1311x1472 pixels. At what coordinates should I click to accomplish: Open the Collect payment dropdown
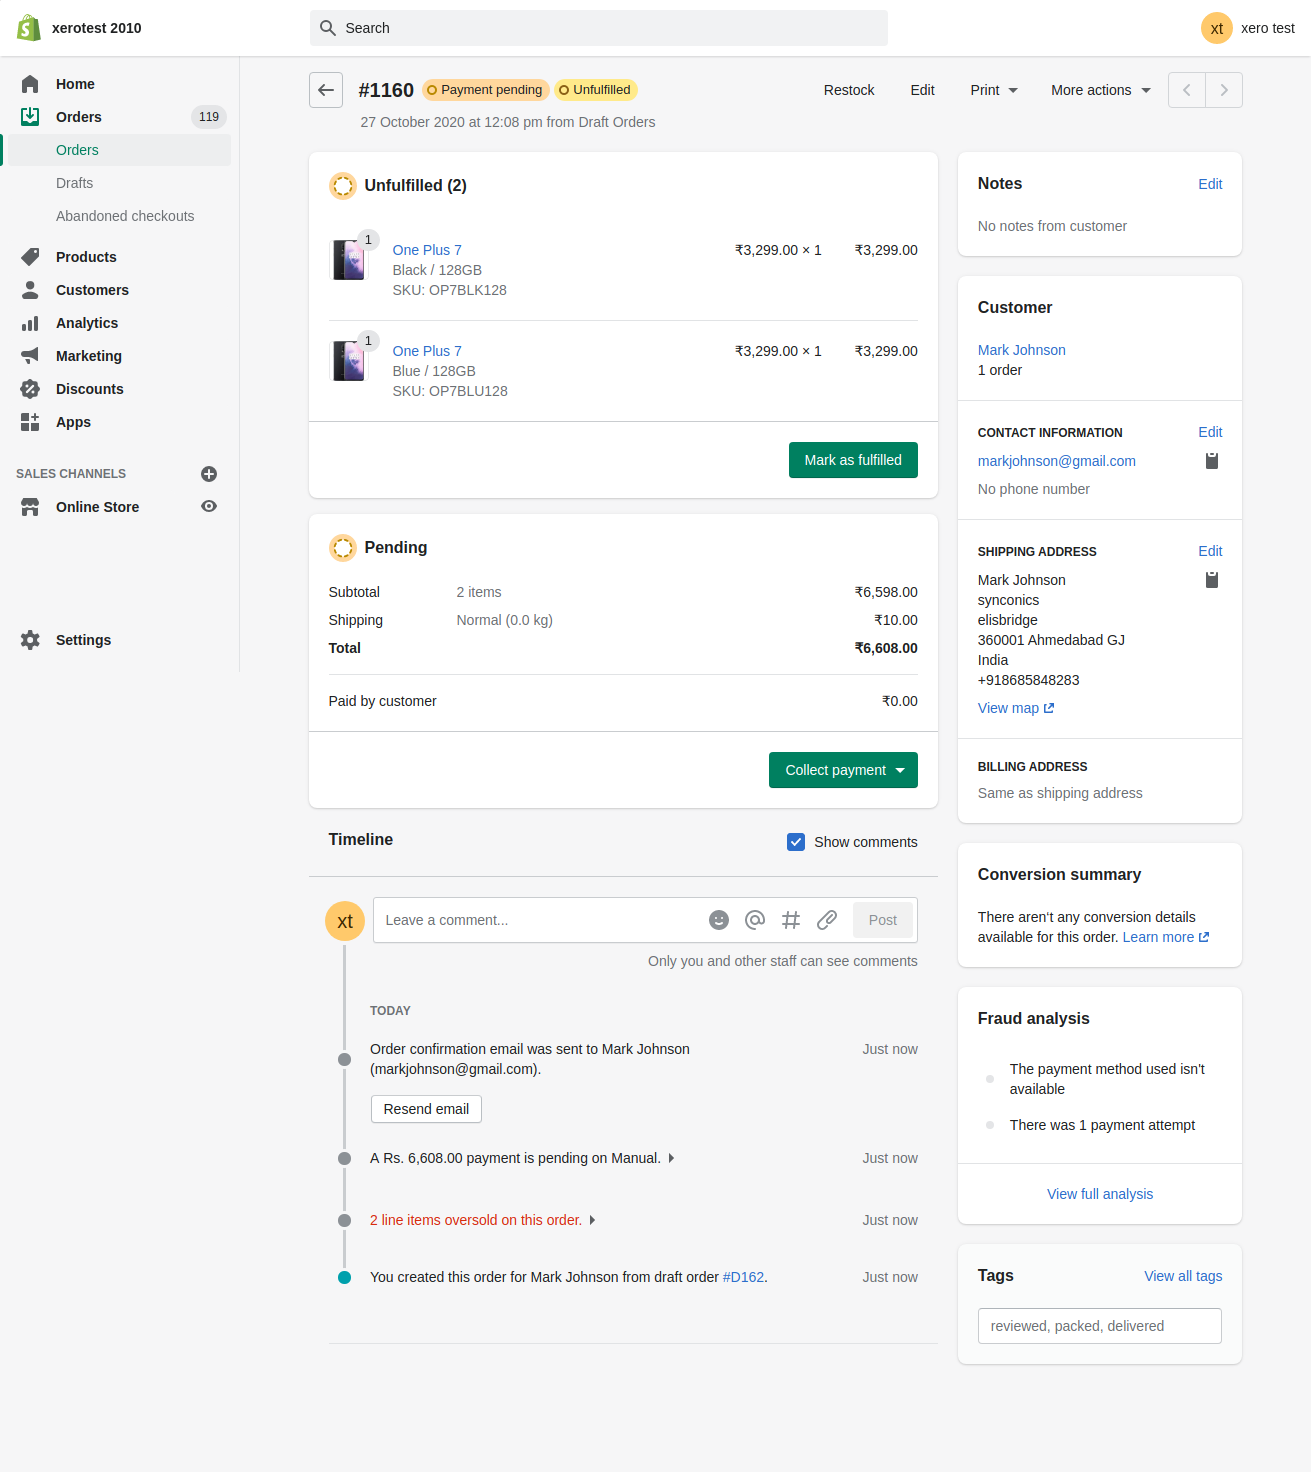[843, 770]
